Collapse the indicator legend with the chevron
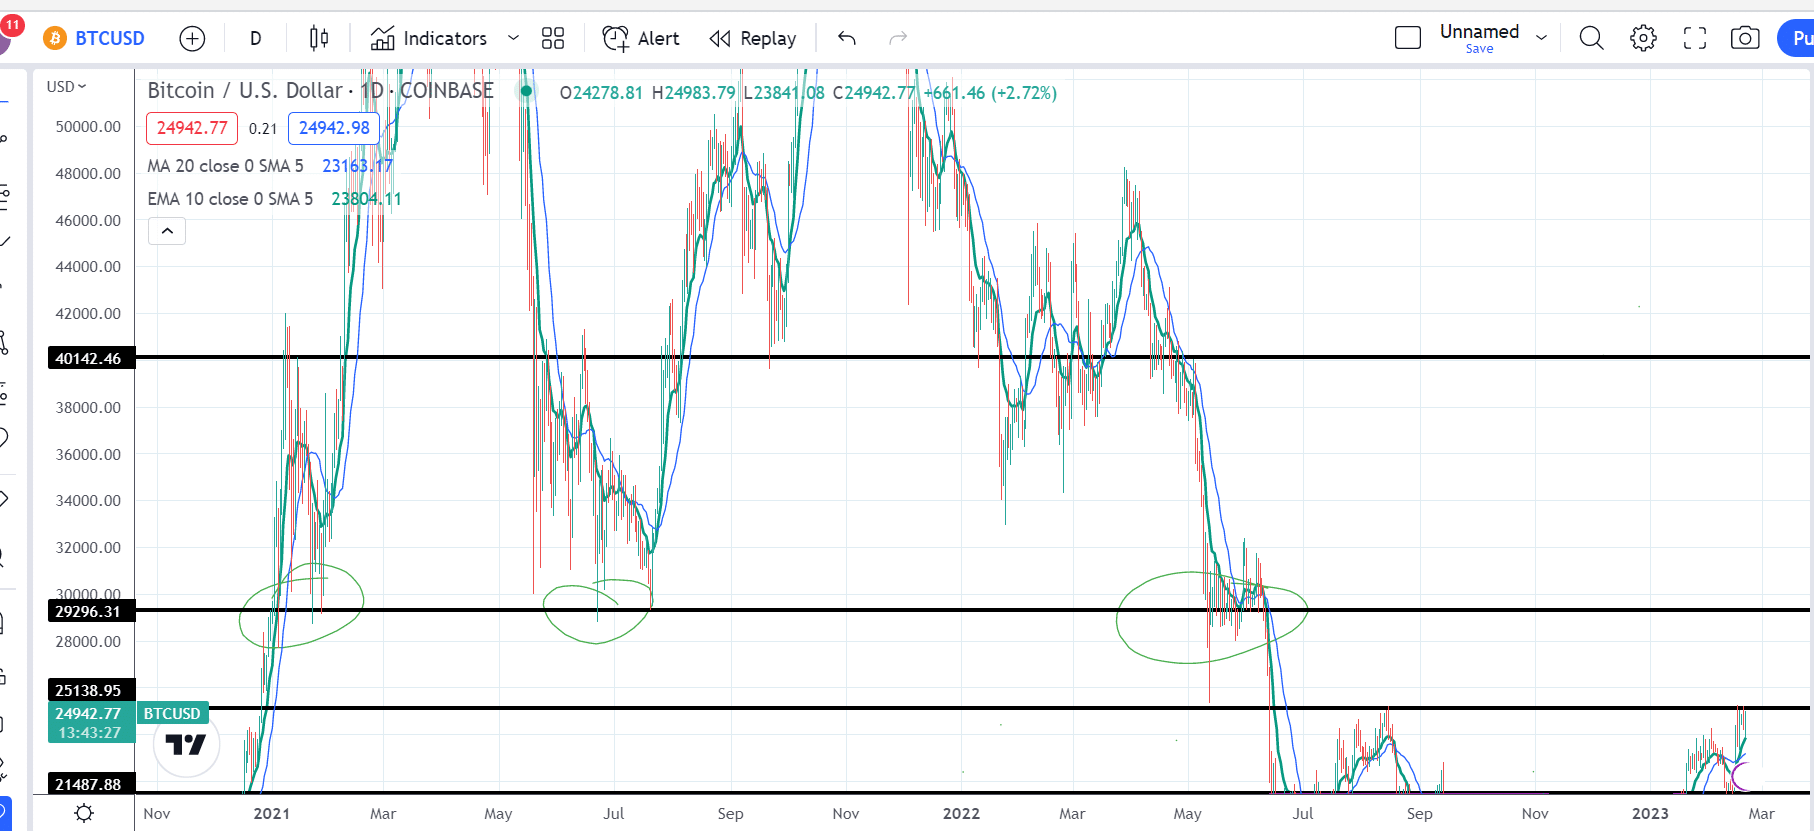 tap(167, 231)
